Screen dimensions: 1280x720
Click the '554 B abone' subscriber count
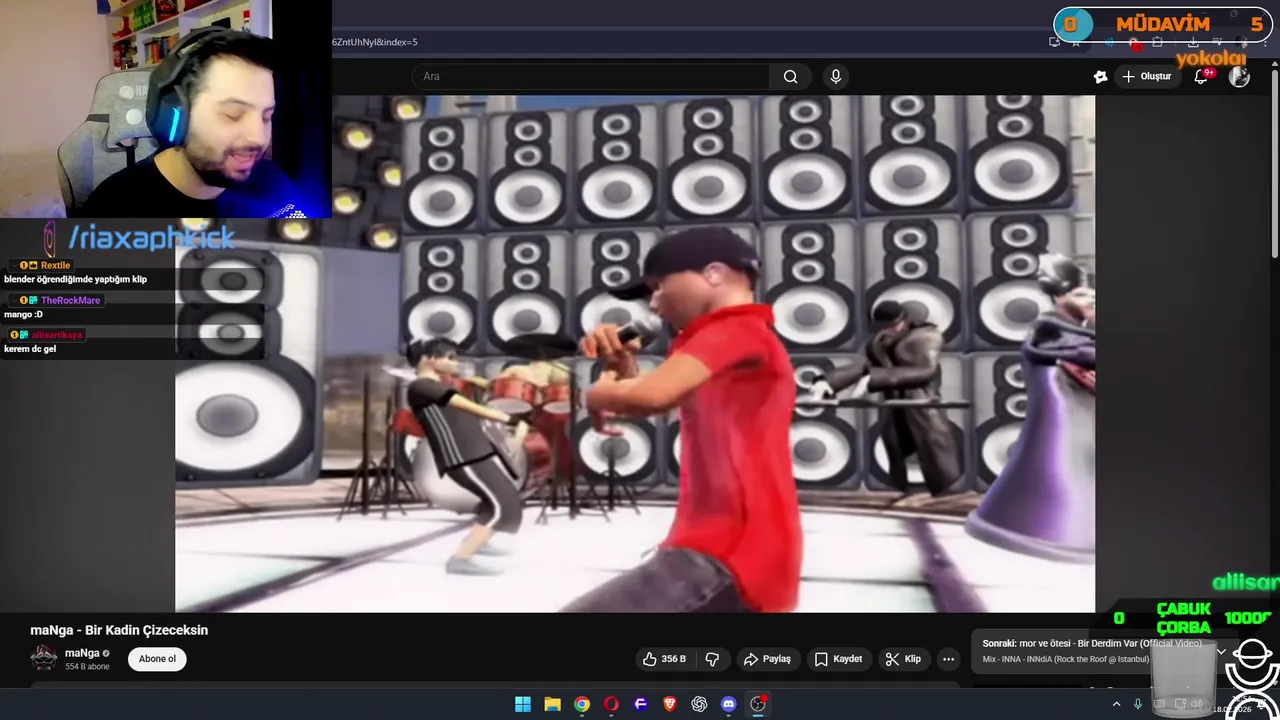87,667
